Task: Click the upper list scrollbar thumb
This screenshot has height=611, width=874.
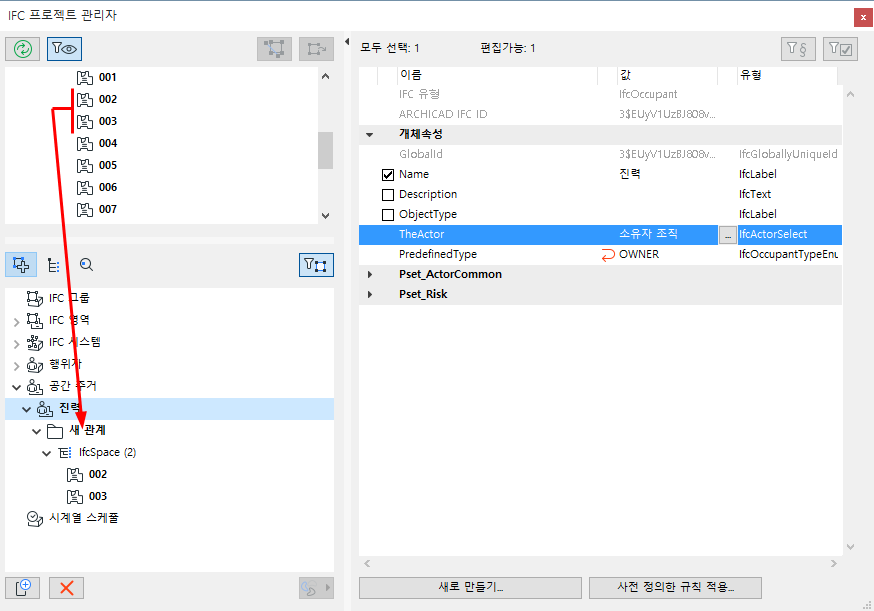Action: (x=326, y=150)
